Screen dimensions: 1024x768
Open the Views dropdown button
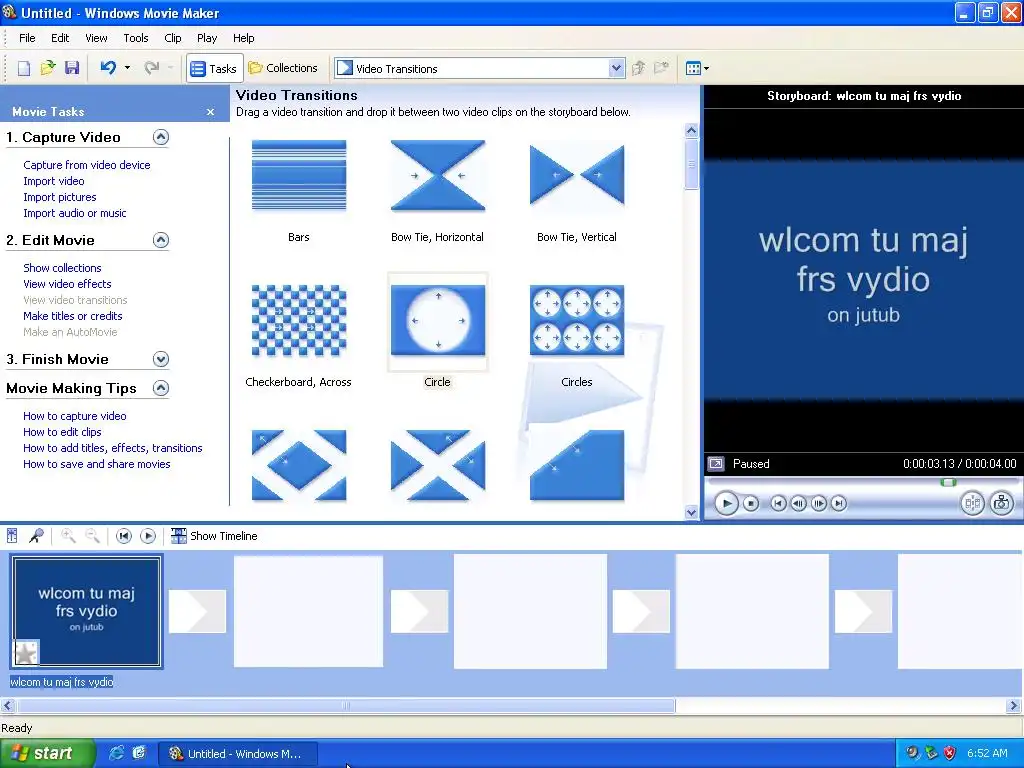[697, 68]
